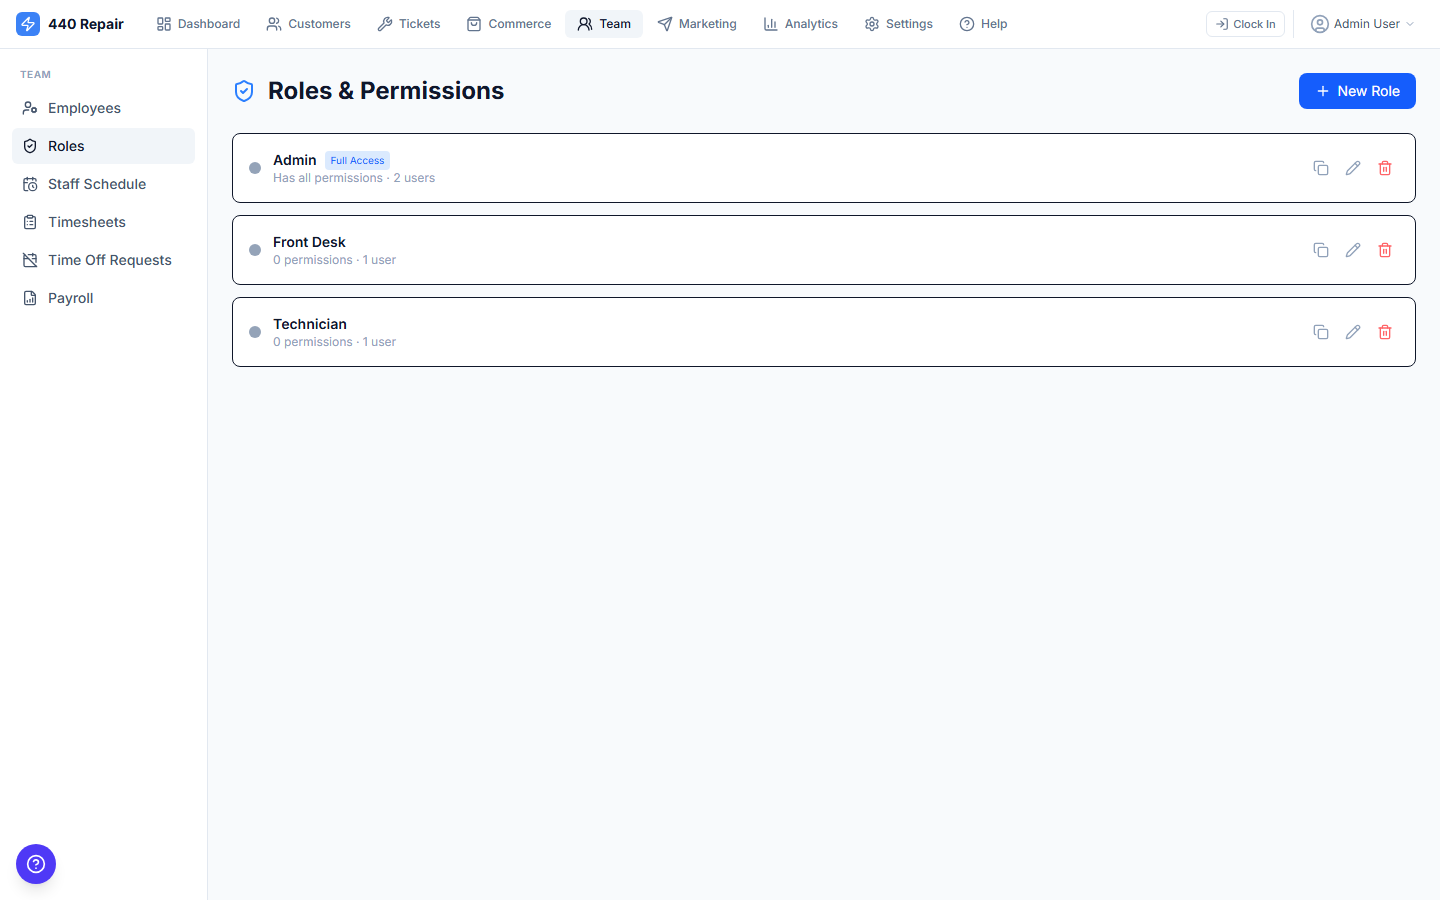Expand the Admin User dropdown
This screenshot has height=900, width=1440.
pyautogui.click(x=1408, y=24)
